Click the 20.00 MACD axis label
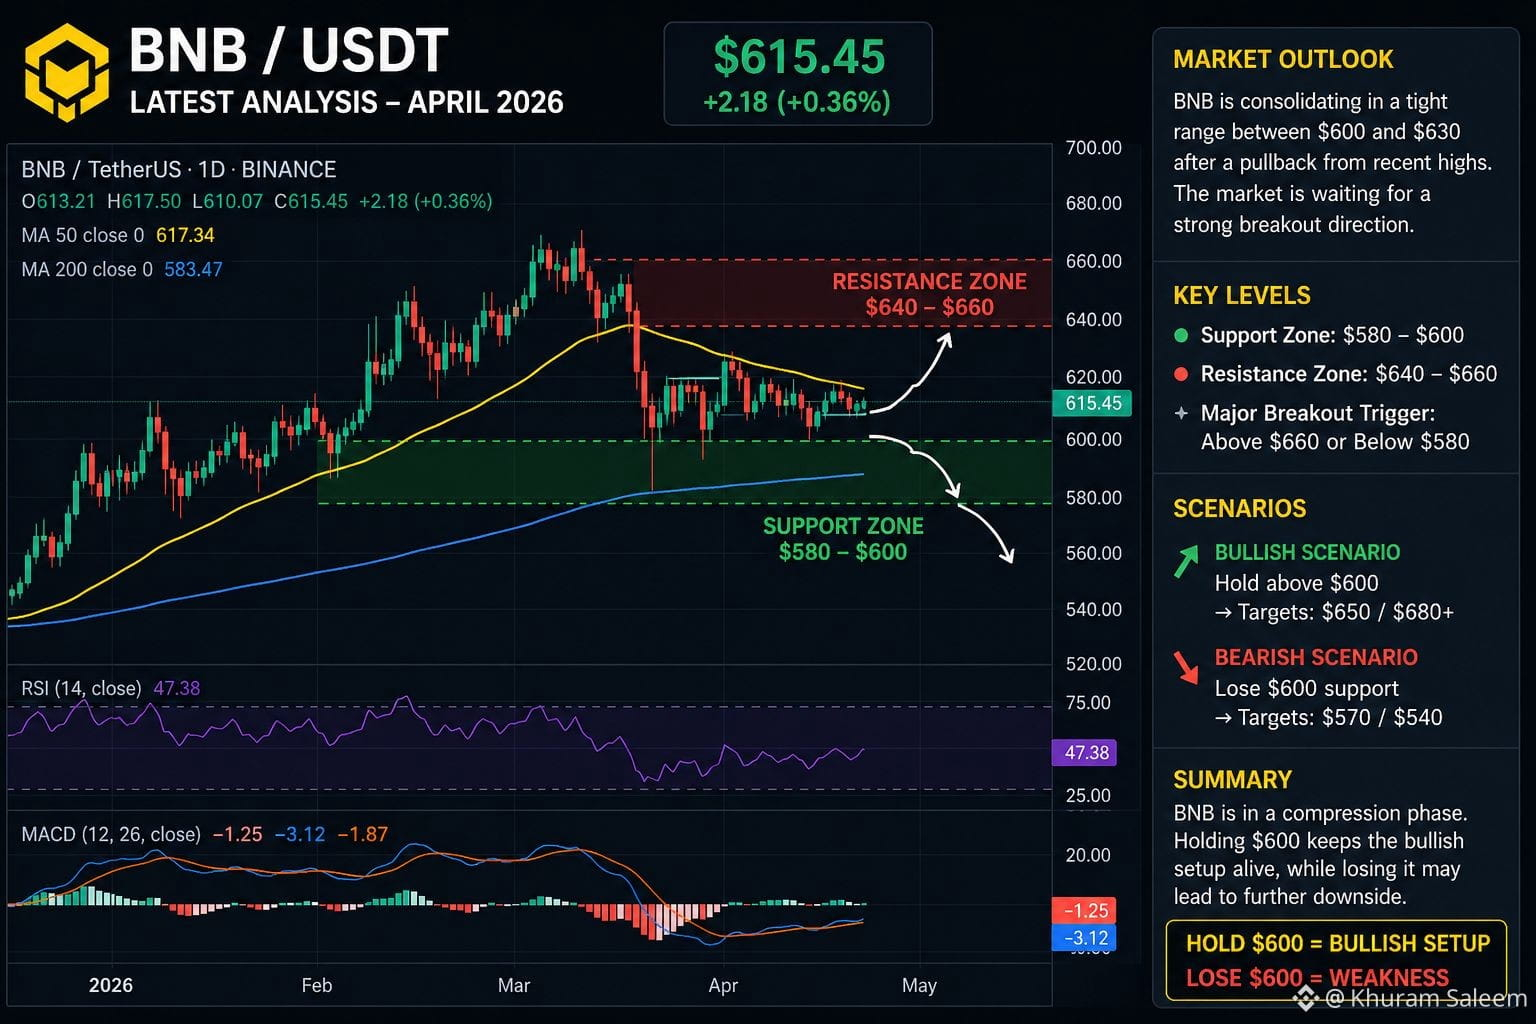The image size is (1536, 1024). pos(1088,855)
